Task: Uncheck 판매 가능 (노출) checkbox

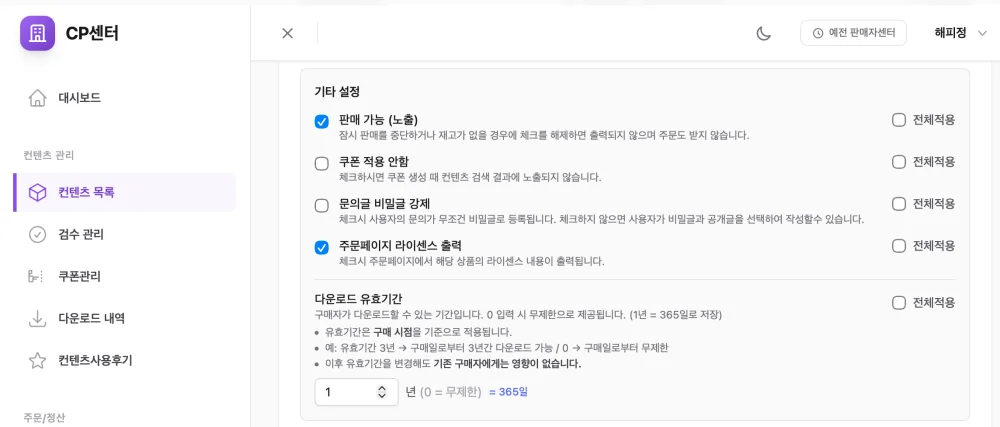Action: [322, 122]
